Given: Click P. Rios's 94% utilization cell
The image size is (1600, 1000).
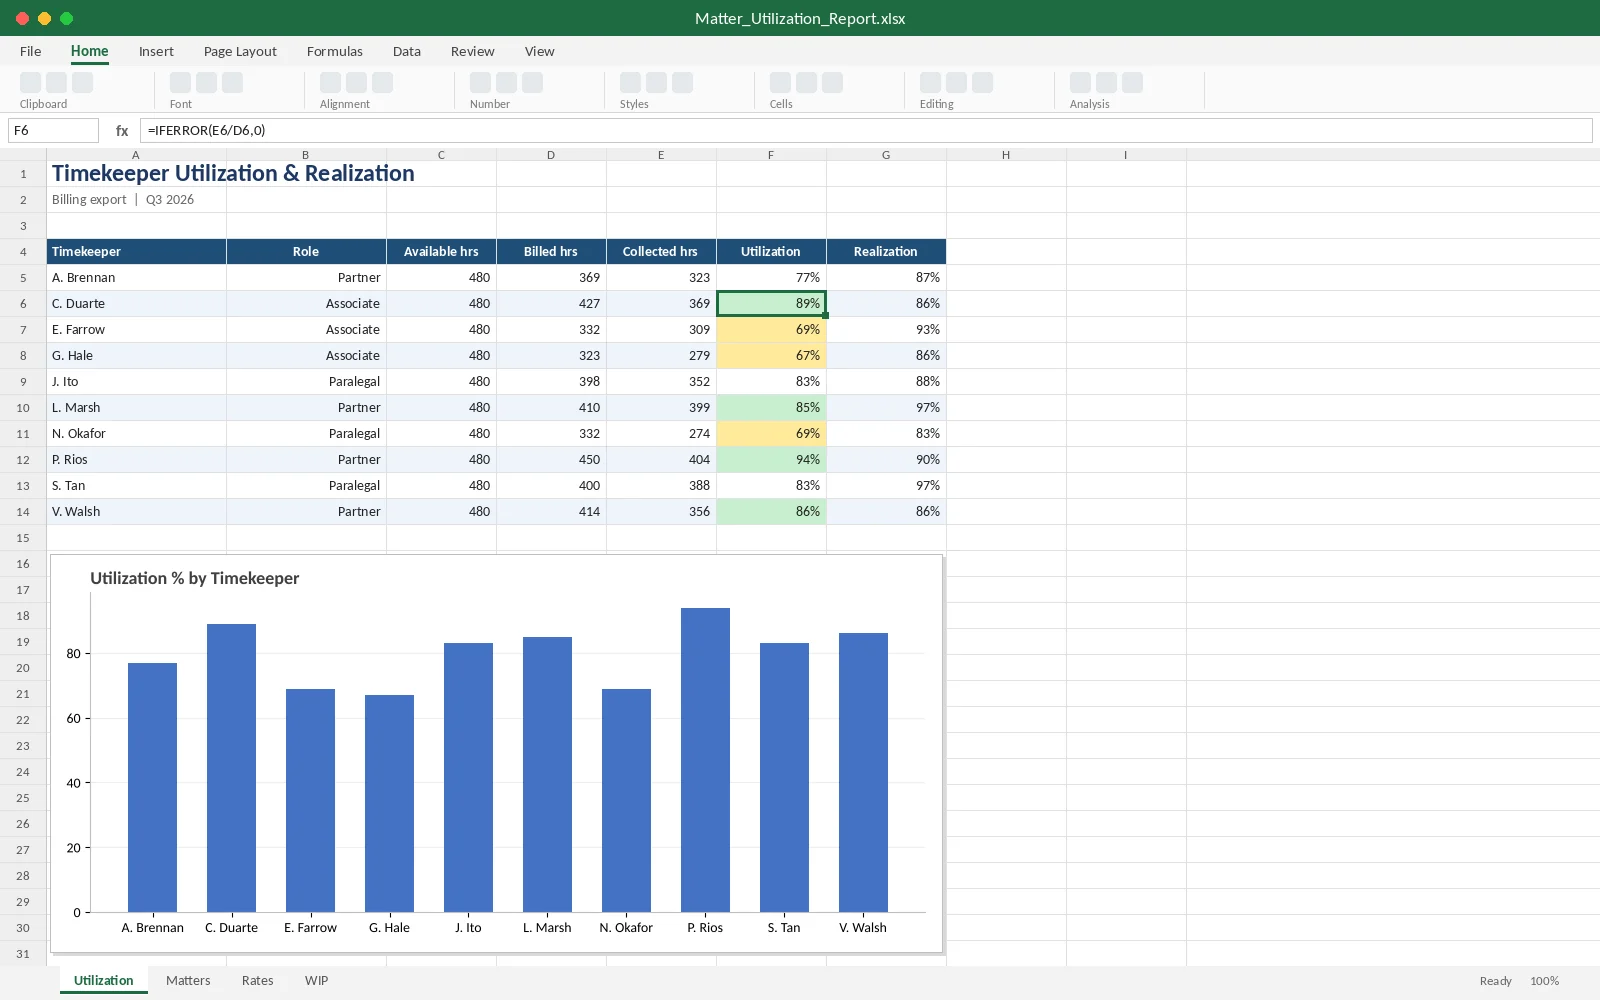Looking at the screenshot, I should (x=771, y=460).
